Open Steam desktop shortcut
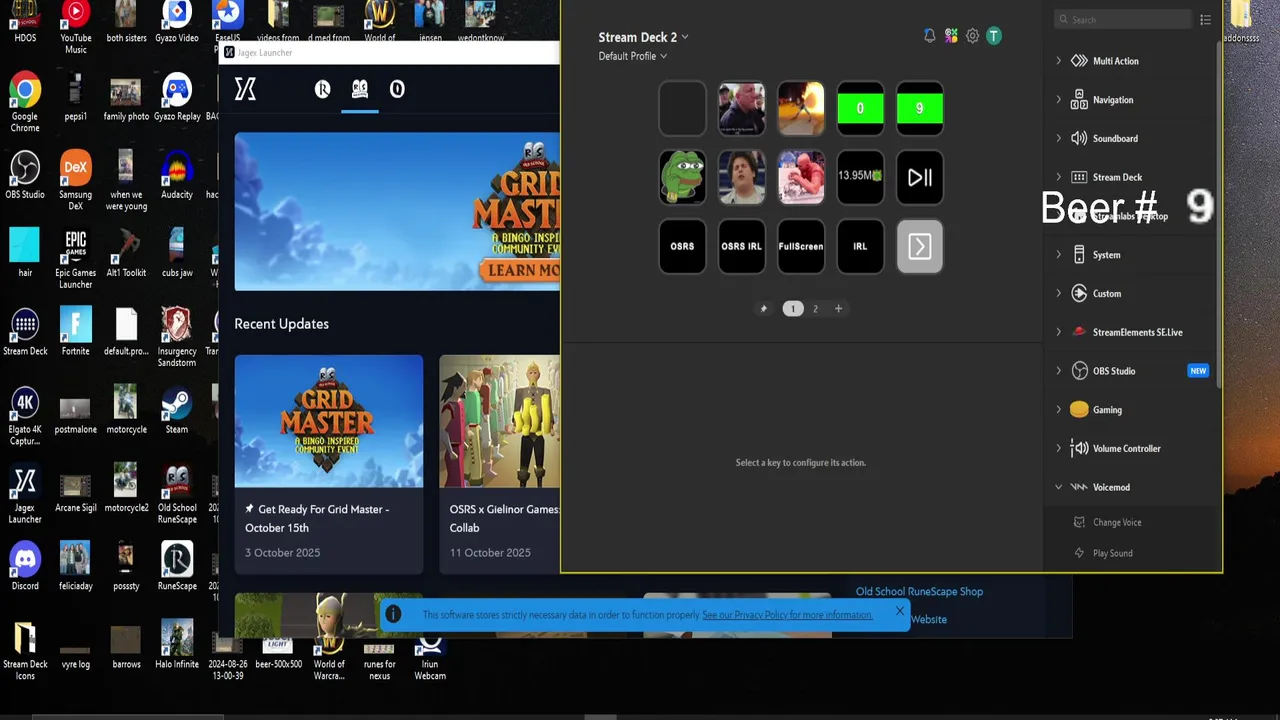The image size is (1280, 720). [x=177, y=410]
